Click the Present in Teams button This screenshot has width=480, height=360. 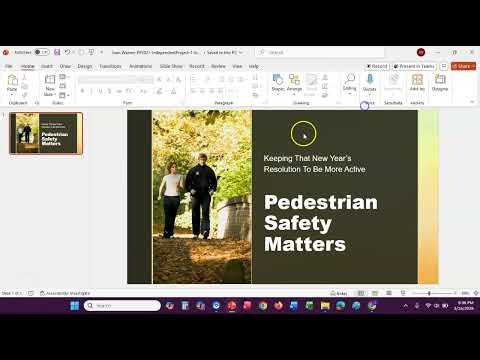tap(414, 66)
